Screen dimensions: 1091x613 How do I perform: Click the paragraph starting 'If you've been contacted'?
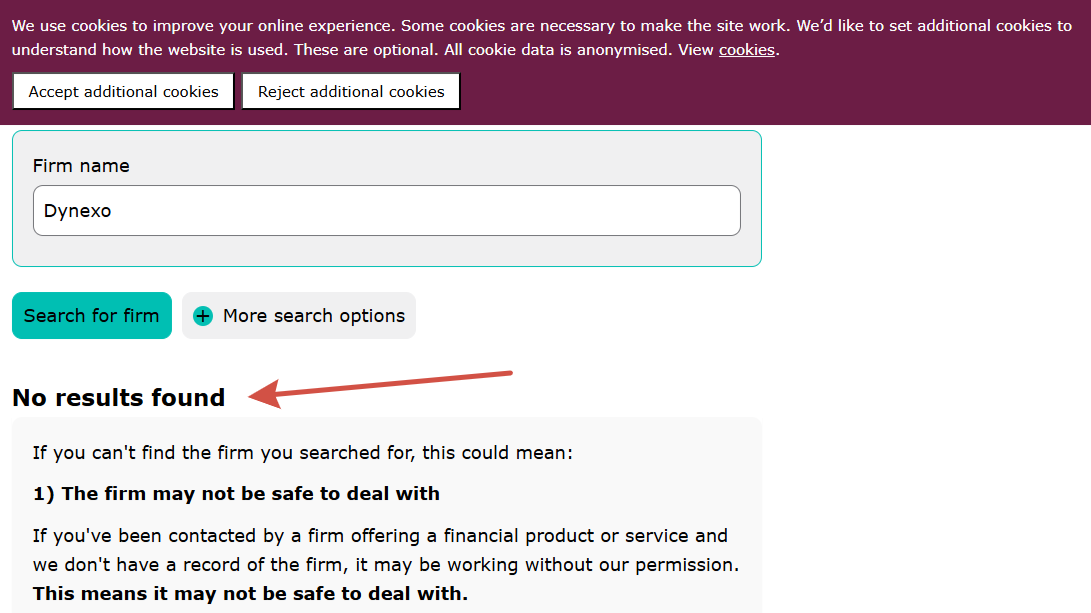click(386, 564)
